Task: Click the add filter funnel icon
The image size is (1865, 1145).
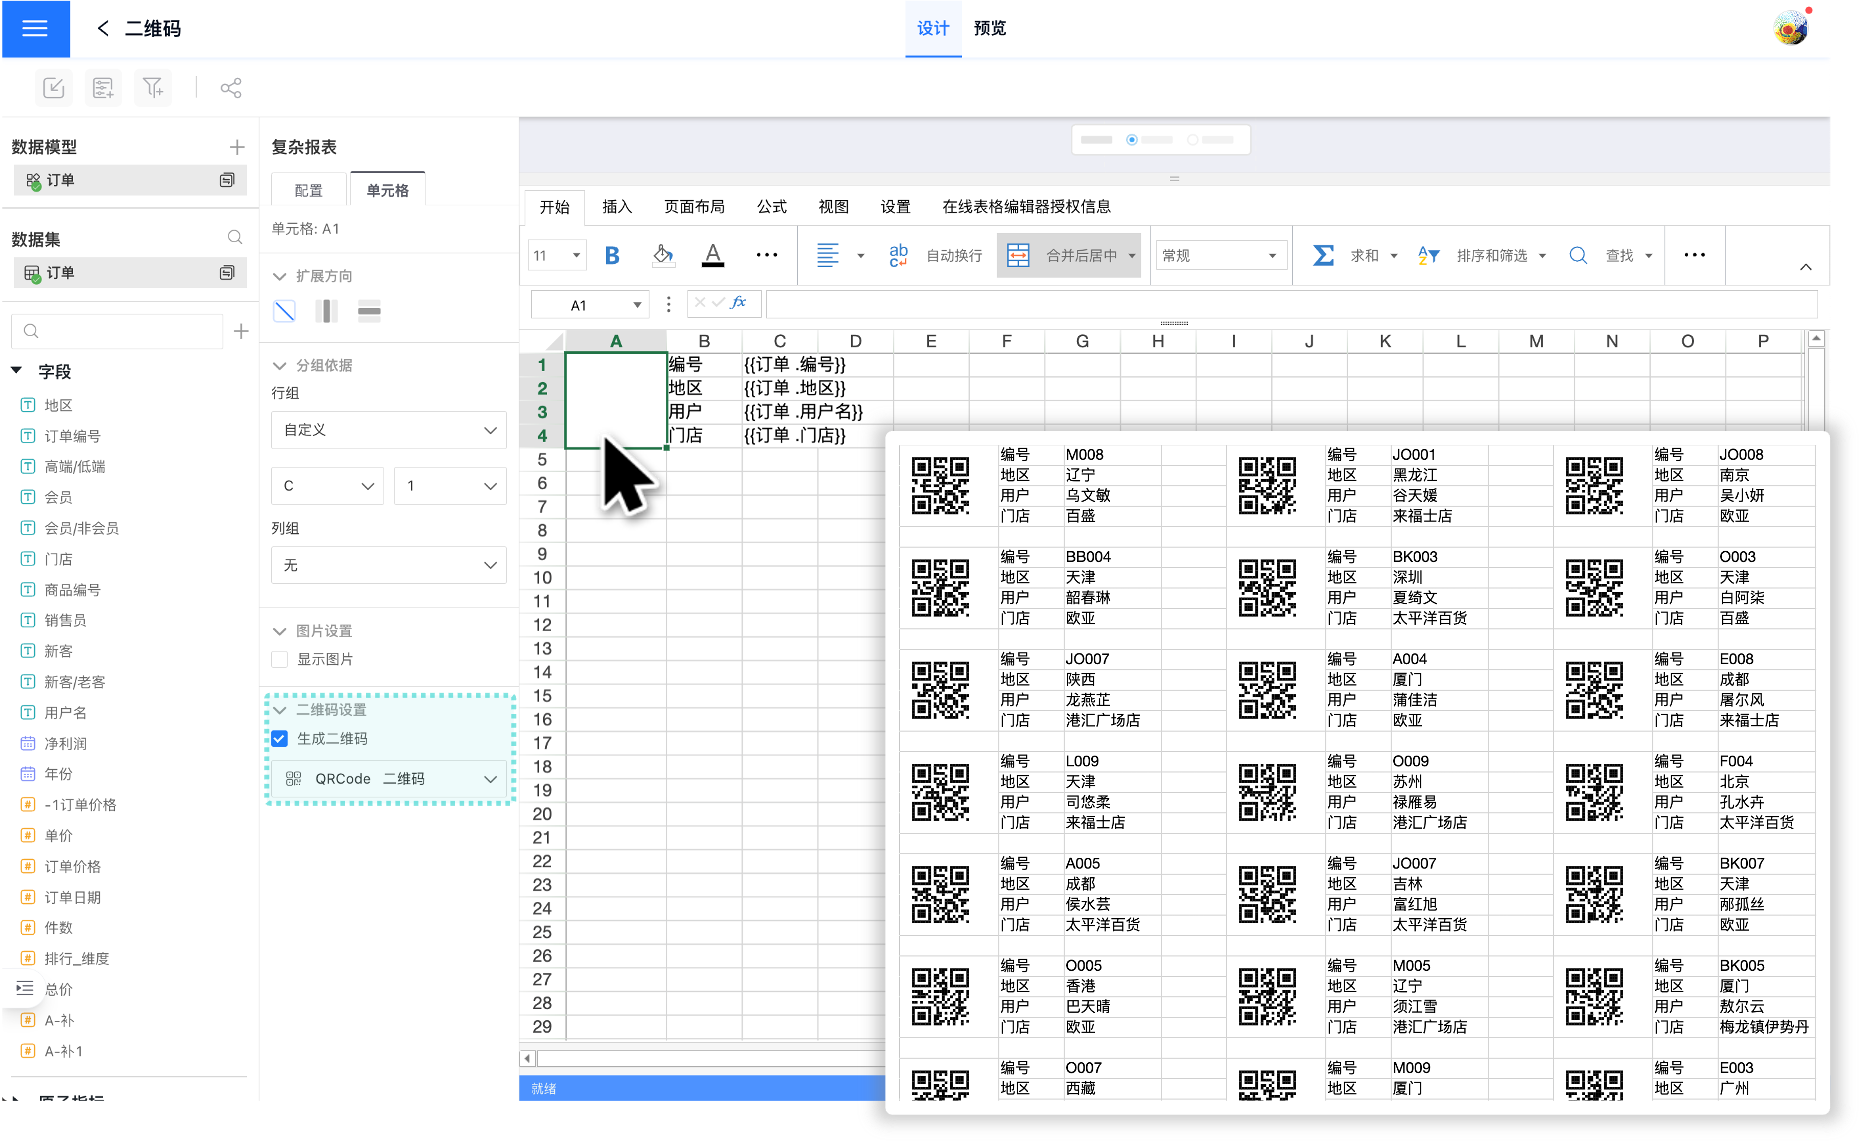Action: pyautogui.click(x=153, y=88)
